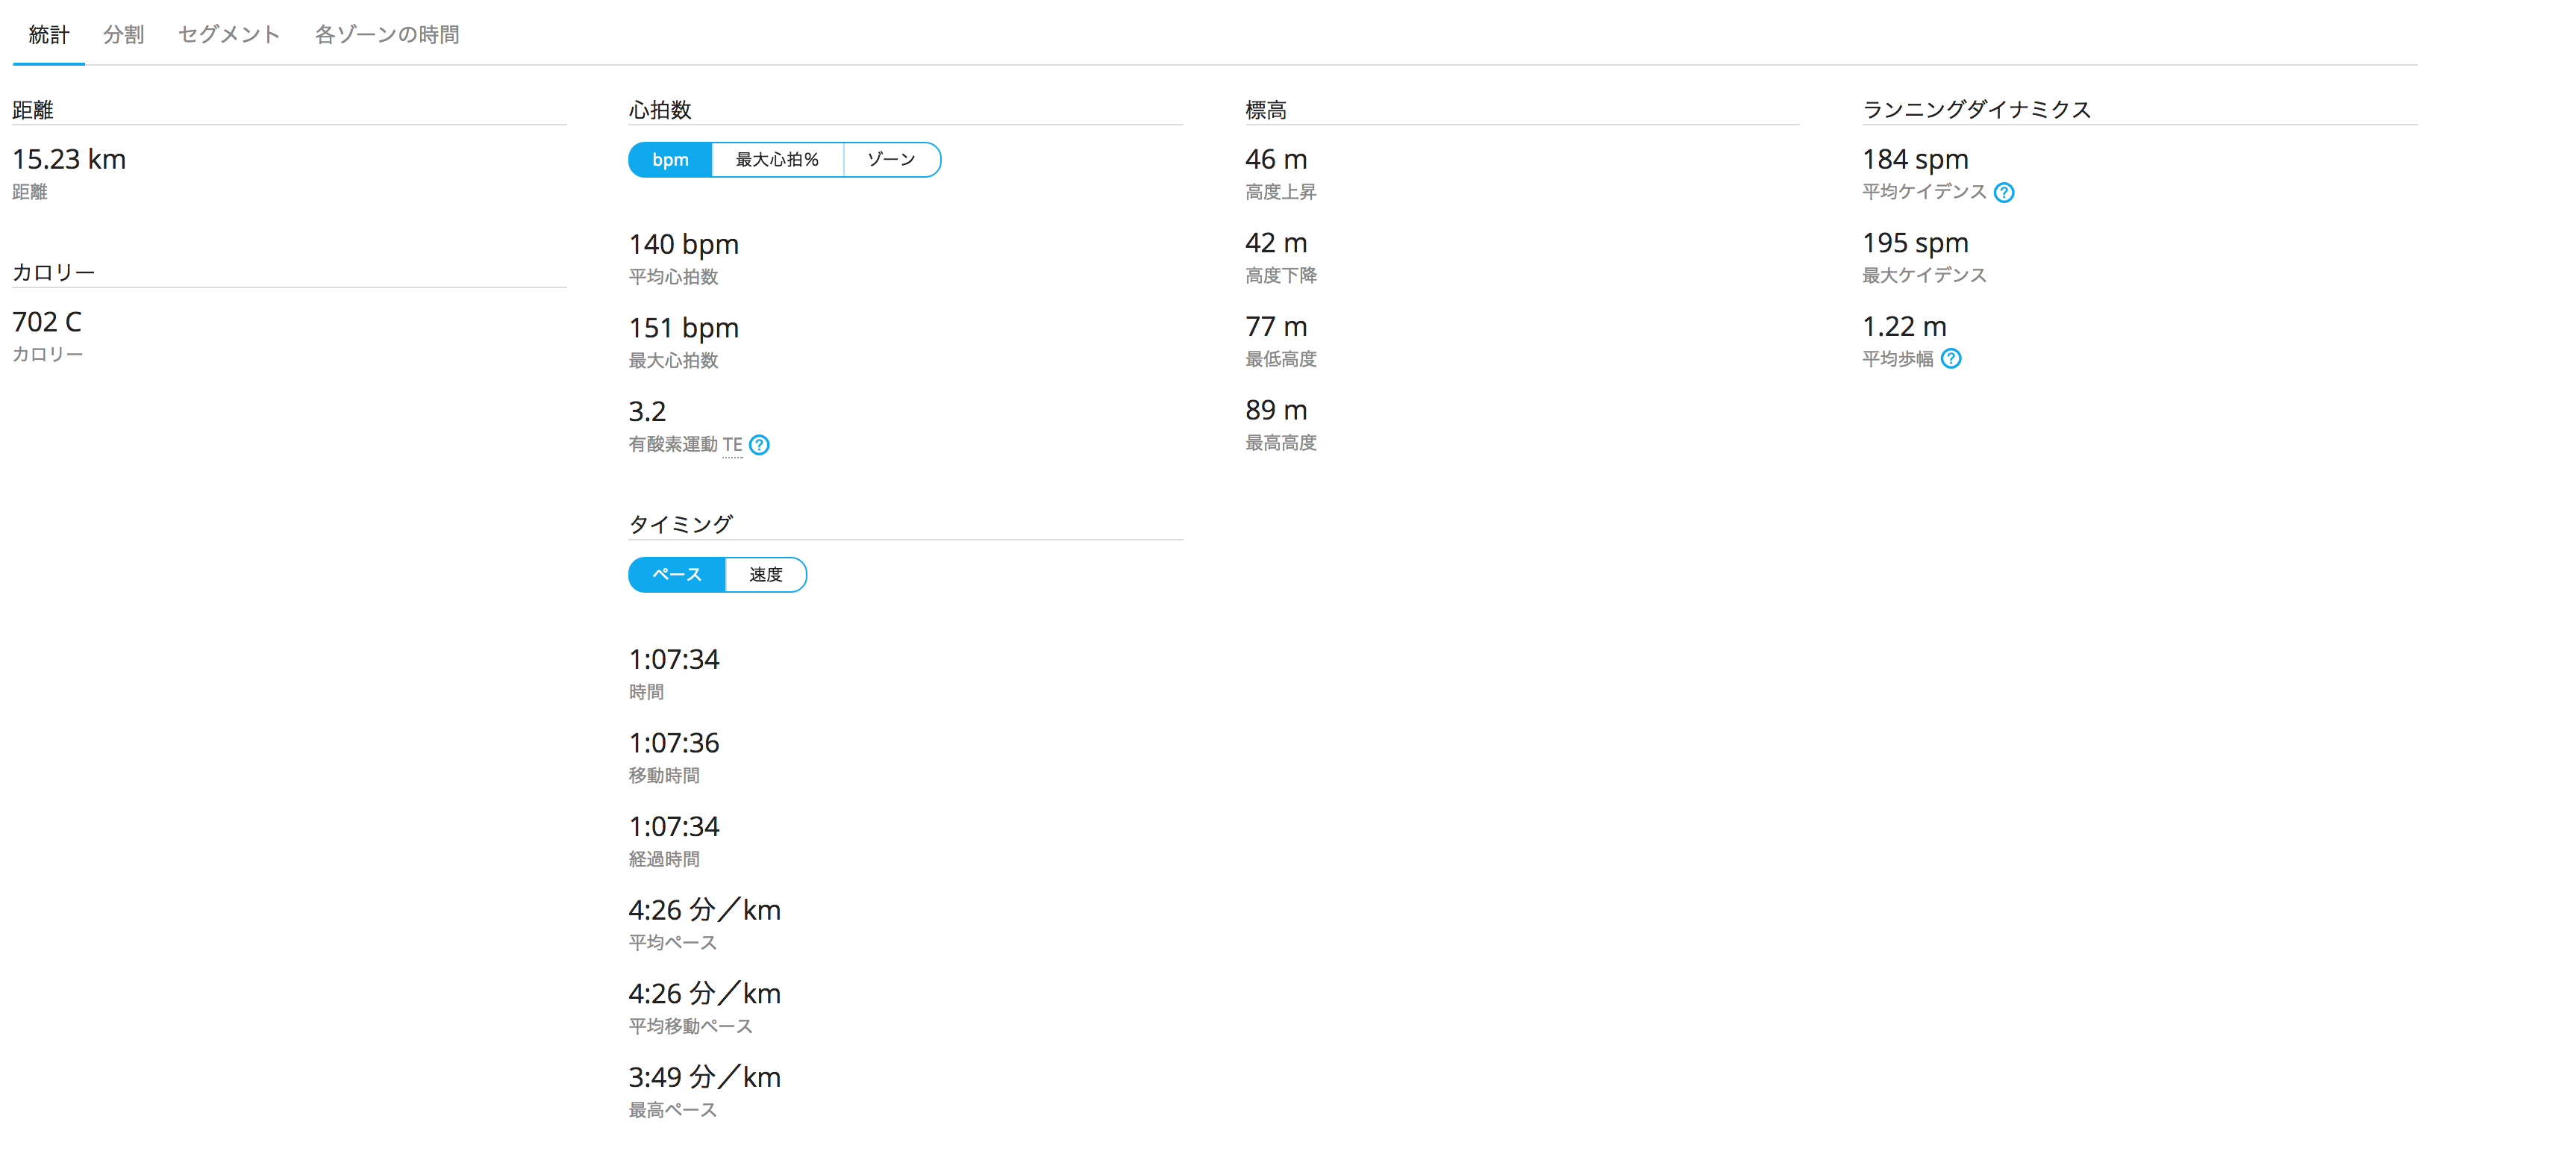Image resolution: width=2576 pixels, height=1175 pixels.
Task: Click the 15.23 km distance value
Action: pyautogui.click(x=69, y=160)
